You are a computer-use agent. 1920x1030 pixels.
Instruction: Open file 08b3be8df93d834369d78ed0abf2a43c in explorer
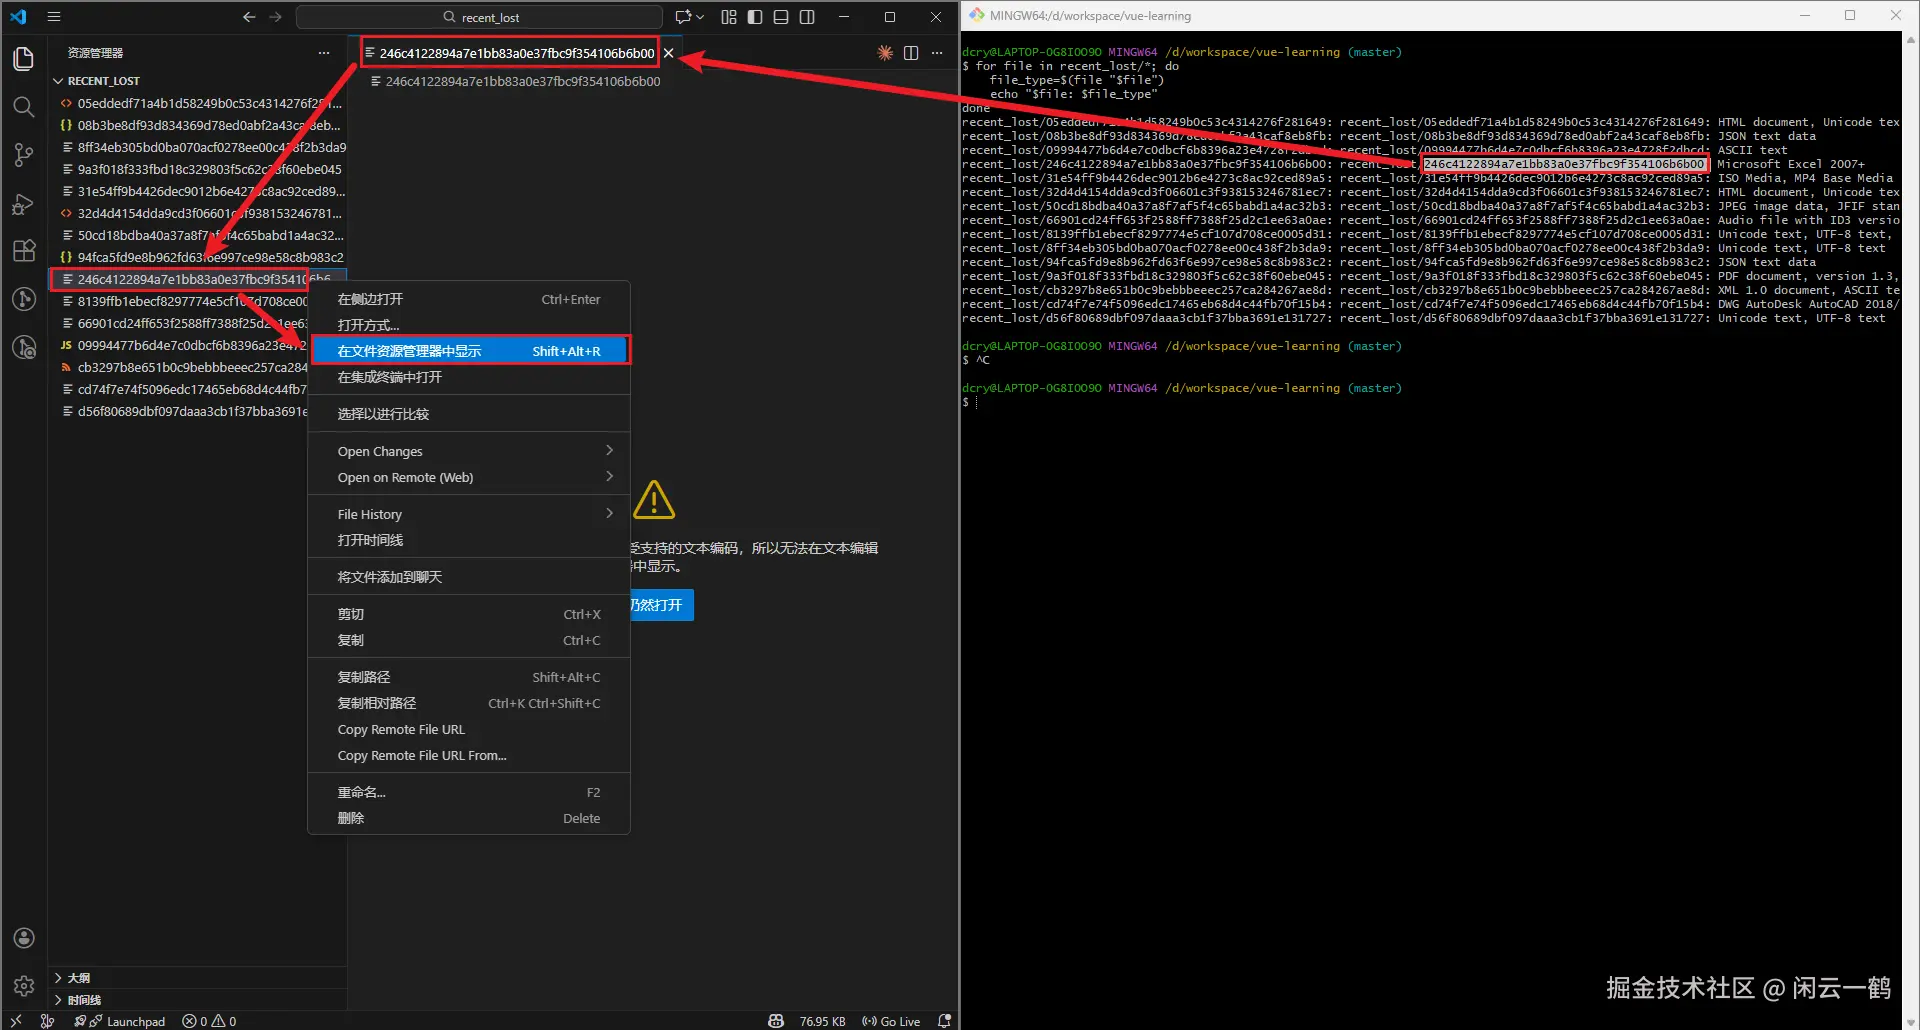[198, 125]
